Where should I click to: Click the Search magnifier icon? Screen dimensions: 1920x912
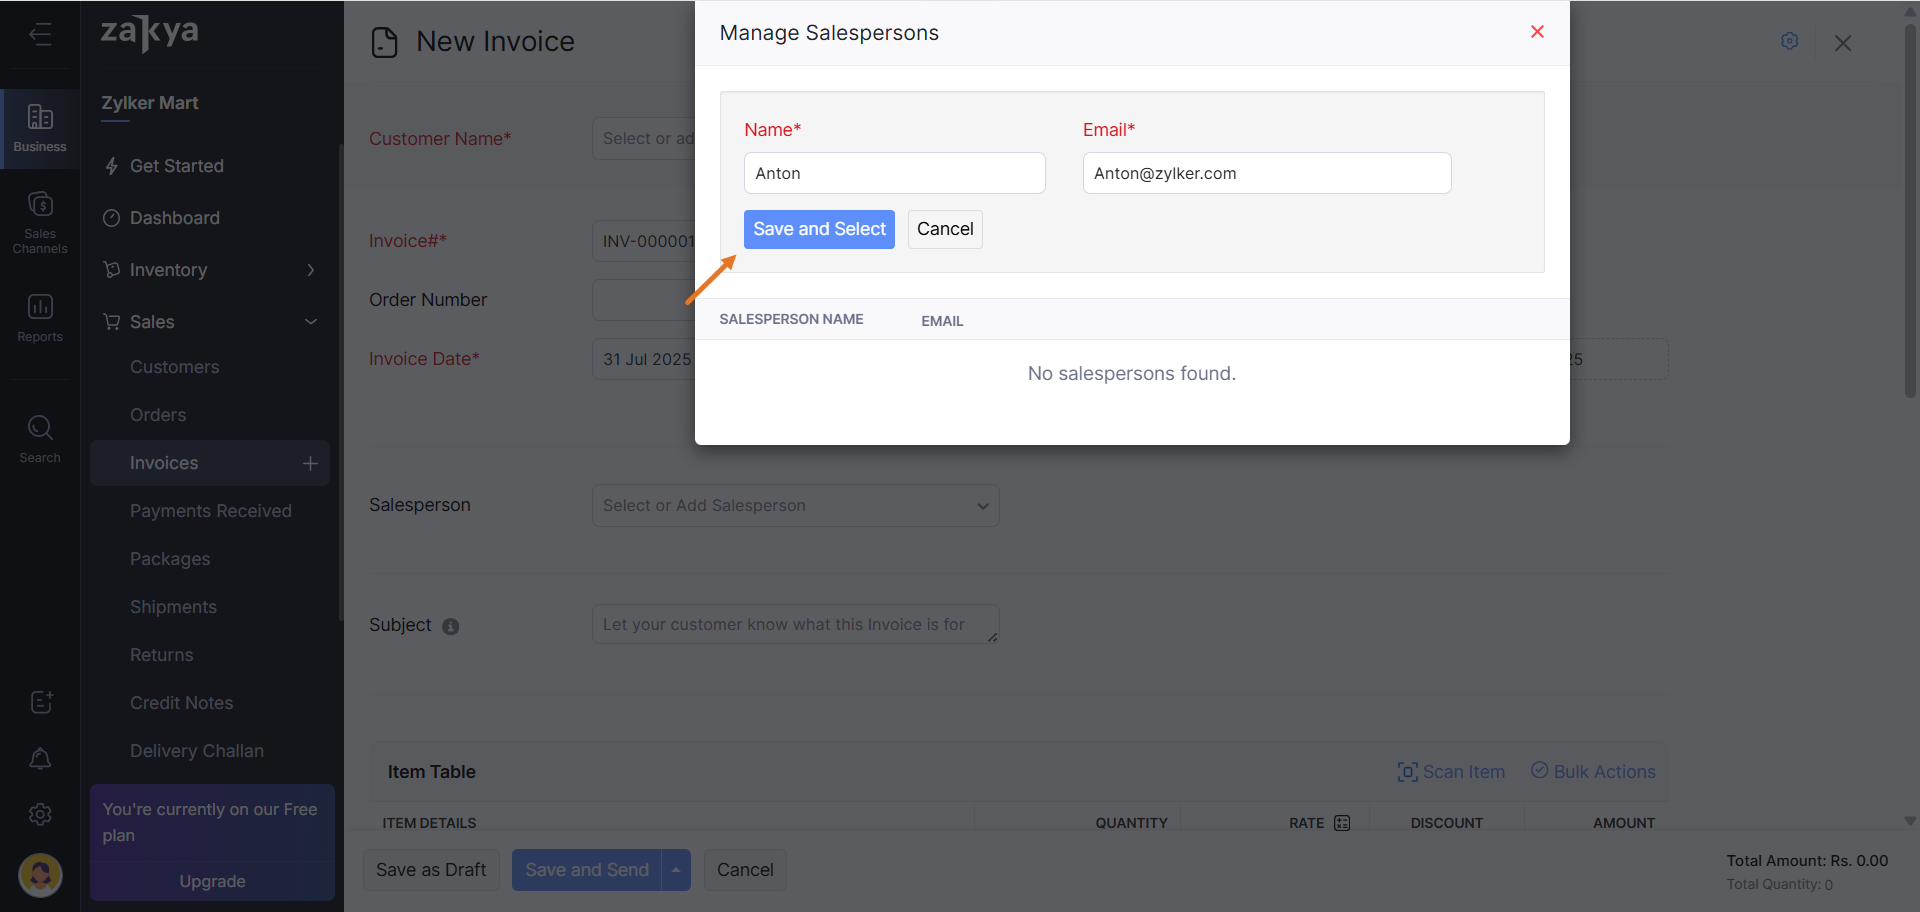coord(40,438)
